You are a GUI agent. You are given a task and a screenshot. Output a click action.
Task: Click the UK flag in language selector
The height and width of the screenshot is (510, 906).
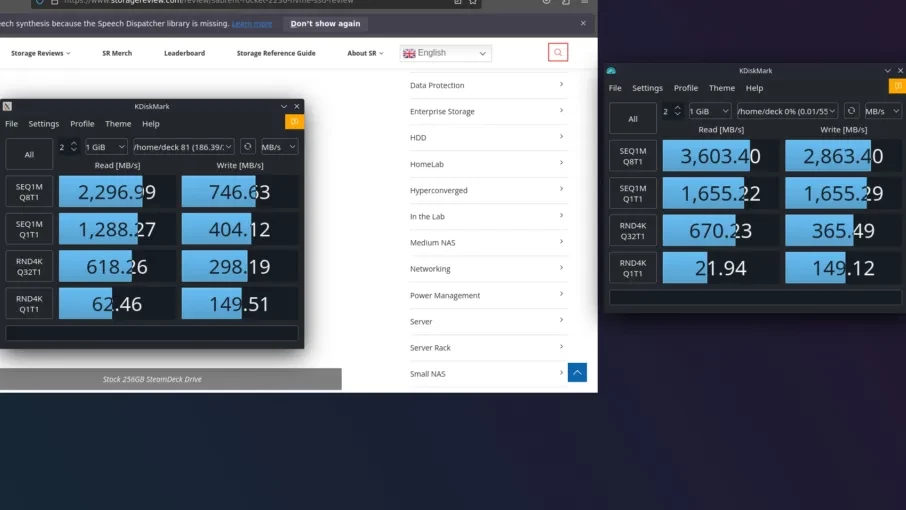[x=409, y=53]
